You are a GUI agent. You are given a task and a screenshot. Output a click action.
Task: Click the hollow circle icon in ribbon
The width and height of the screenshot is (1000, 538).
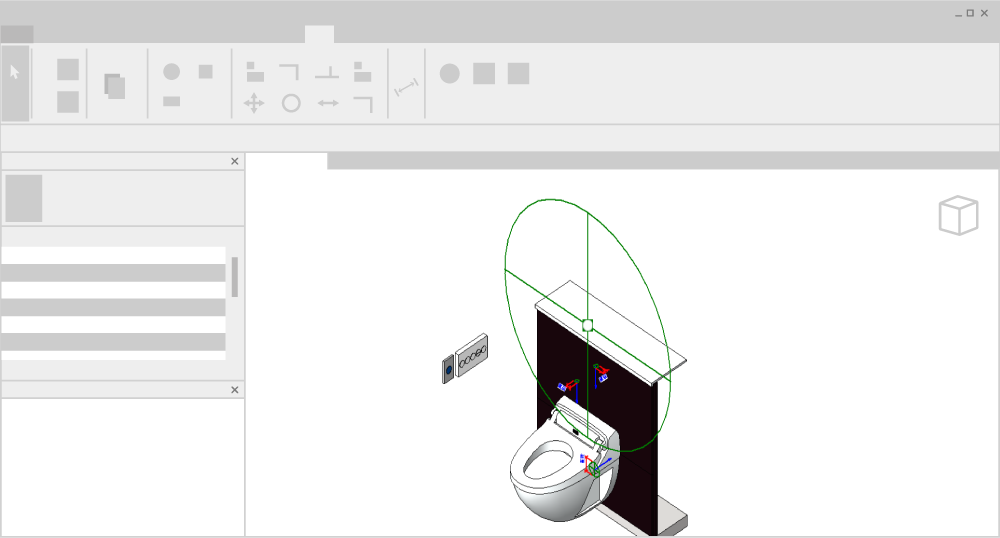click(291, 103)
